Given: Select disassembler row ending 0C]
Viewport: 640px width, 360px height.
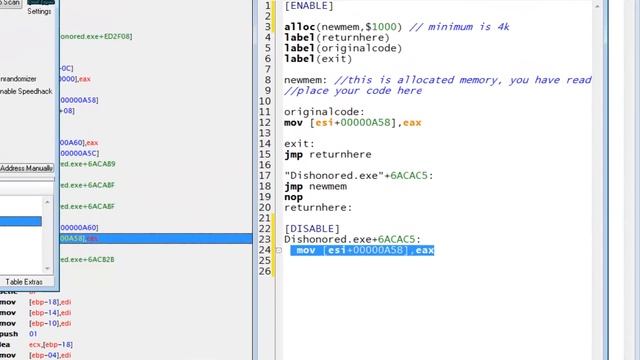Looking at the screenshot, I should [x=67, y=68].
